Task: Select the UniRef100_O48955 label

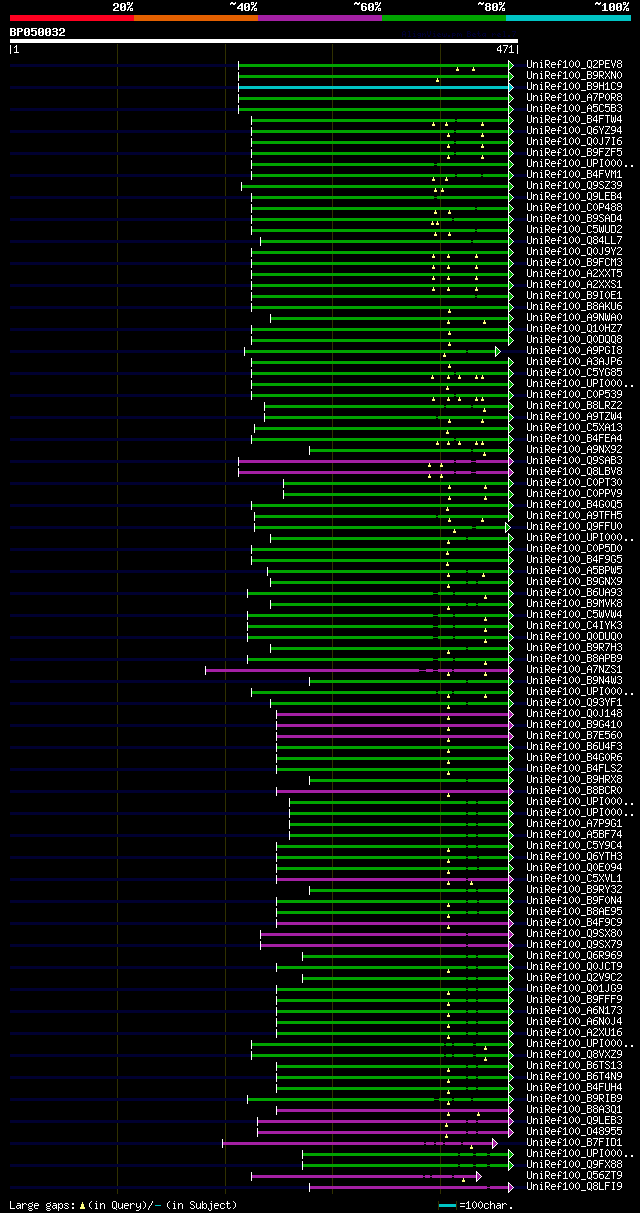Action: pos(574,1132)
